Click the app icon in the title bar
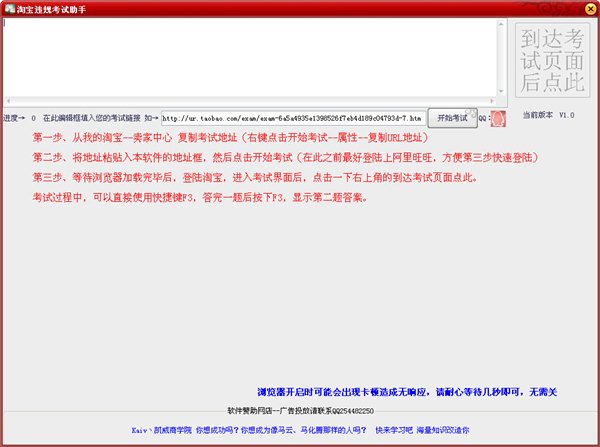The image size is (600, 447). [9, 8]
